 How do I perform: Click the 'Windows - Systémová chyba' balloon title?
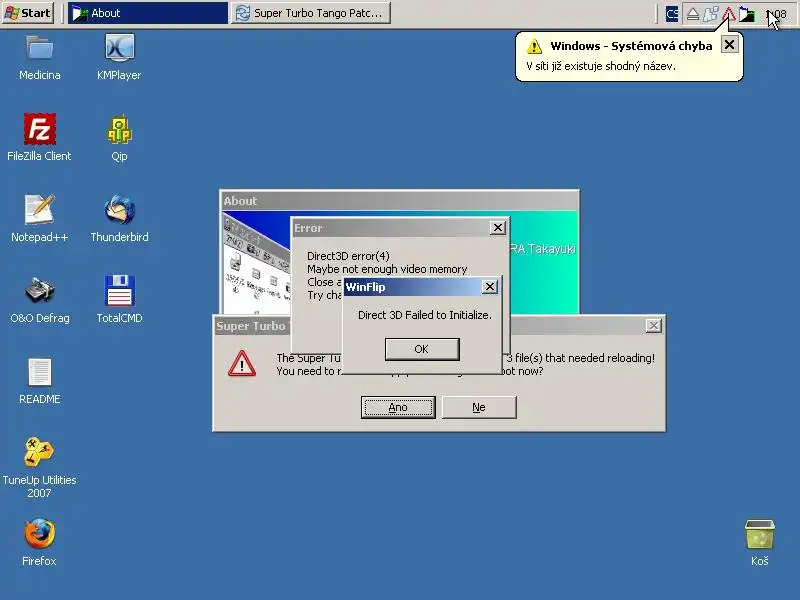click(631, 46)
